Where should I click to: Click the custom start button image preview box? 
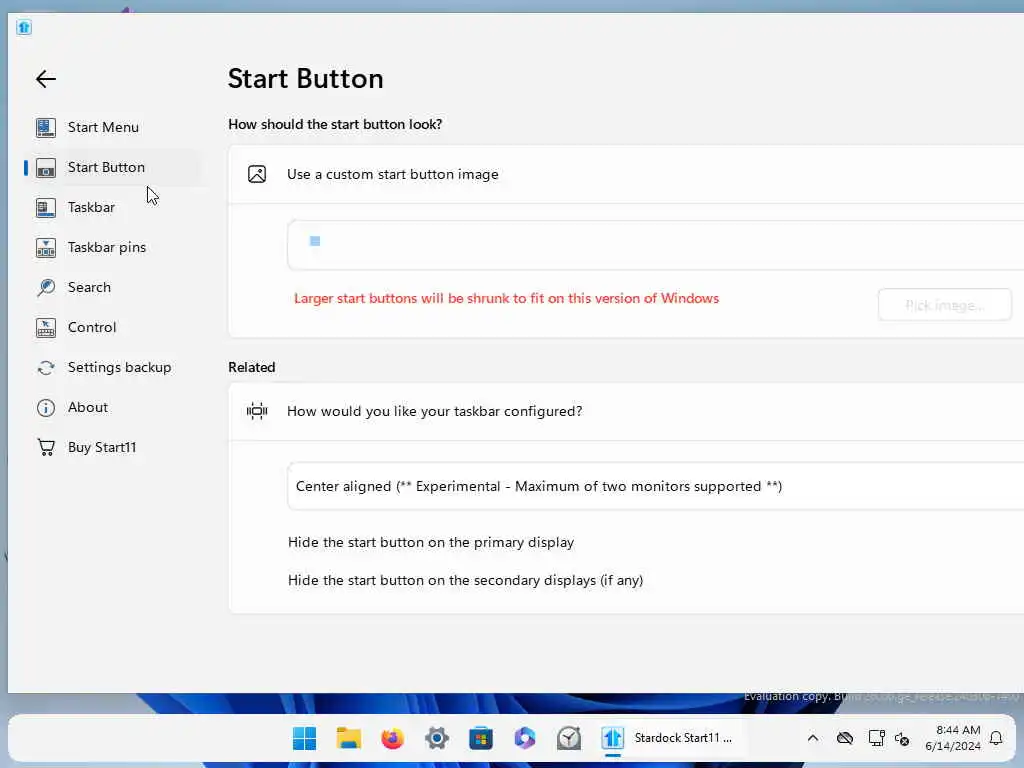(x=656, y=246)
